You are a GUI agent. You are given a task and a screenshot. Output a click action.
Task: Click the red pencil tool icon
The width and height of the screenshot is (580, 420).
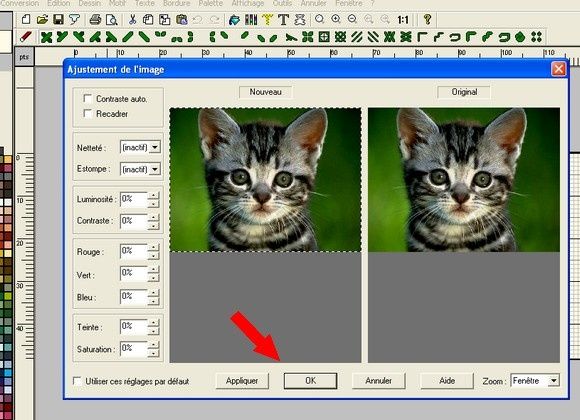tap(25, 37)
